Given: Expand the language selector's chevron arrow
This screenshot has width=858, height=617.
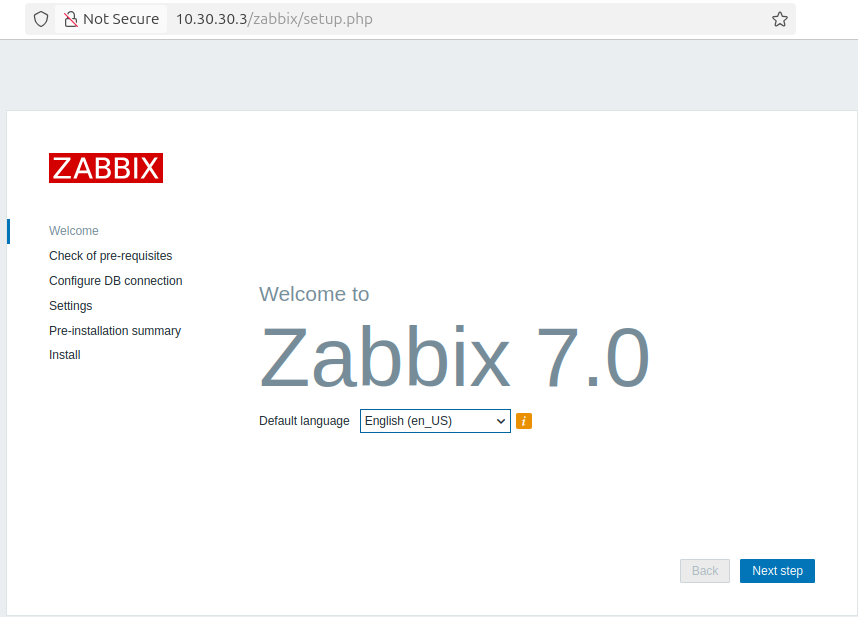Looking at the screenshot, I should [x=501, y=421].
